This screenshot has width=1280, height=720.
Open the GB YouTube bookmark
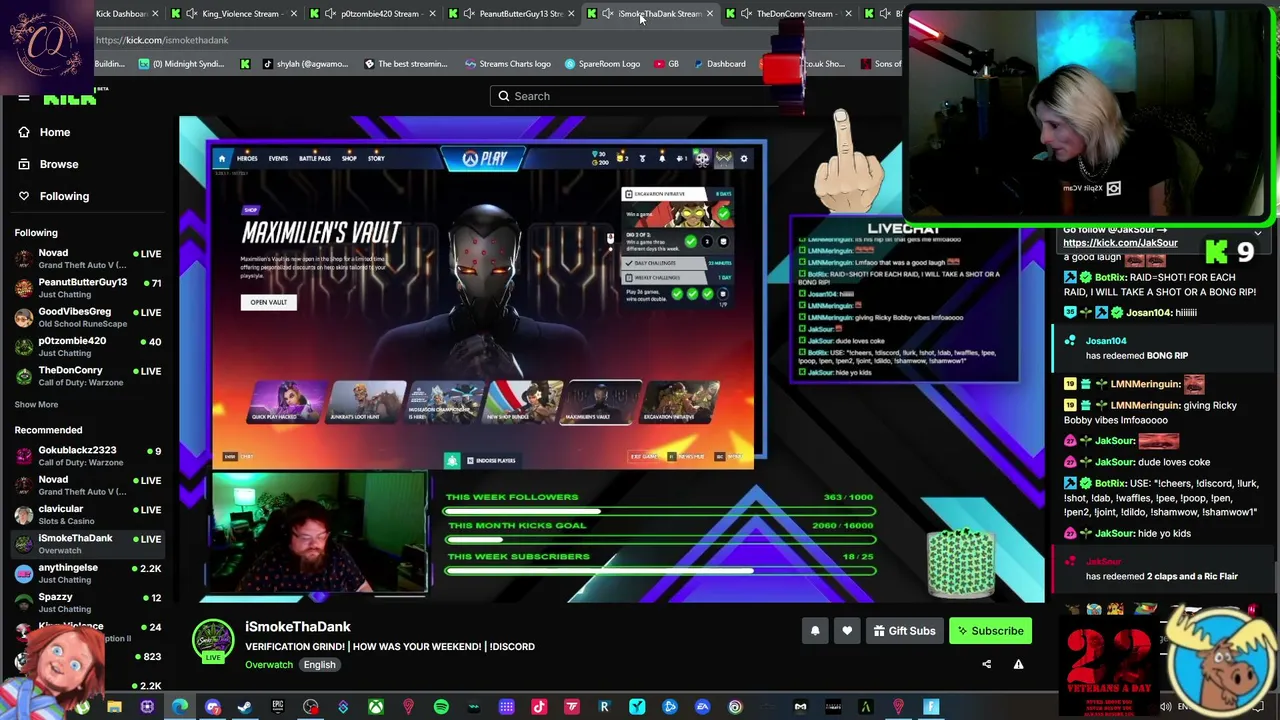tap(666, 64)
